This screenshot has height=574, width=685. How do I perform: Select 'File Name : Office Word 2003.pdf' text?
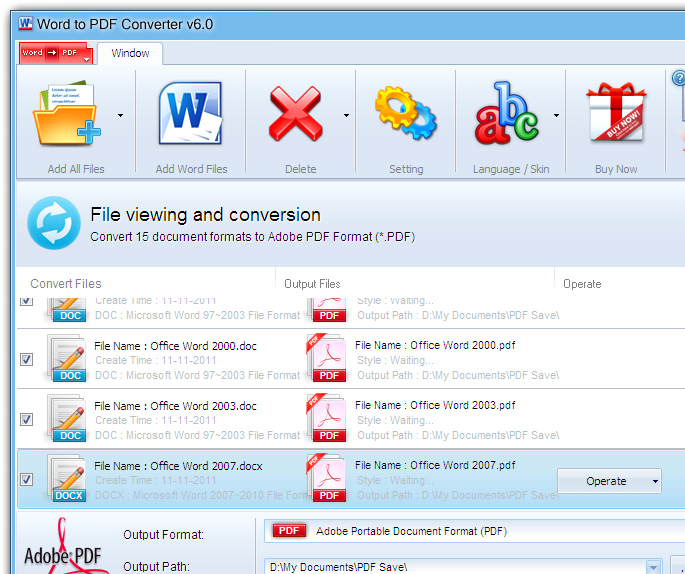click(435, 405)
